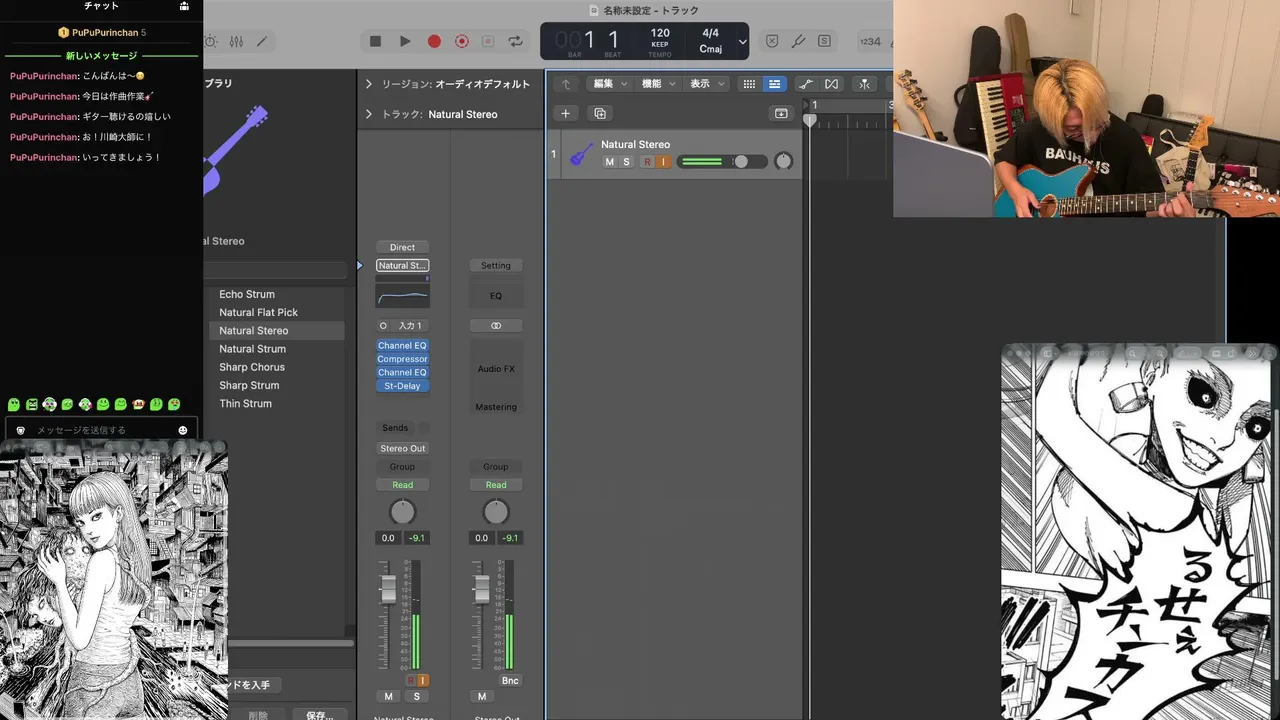Mute the Natural Stereo track header

click(610, 162)
